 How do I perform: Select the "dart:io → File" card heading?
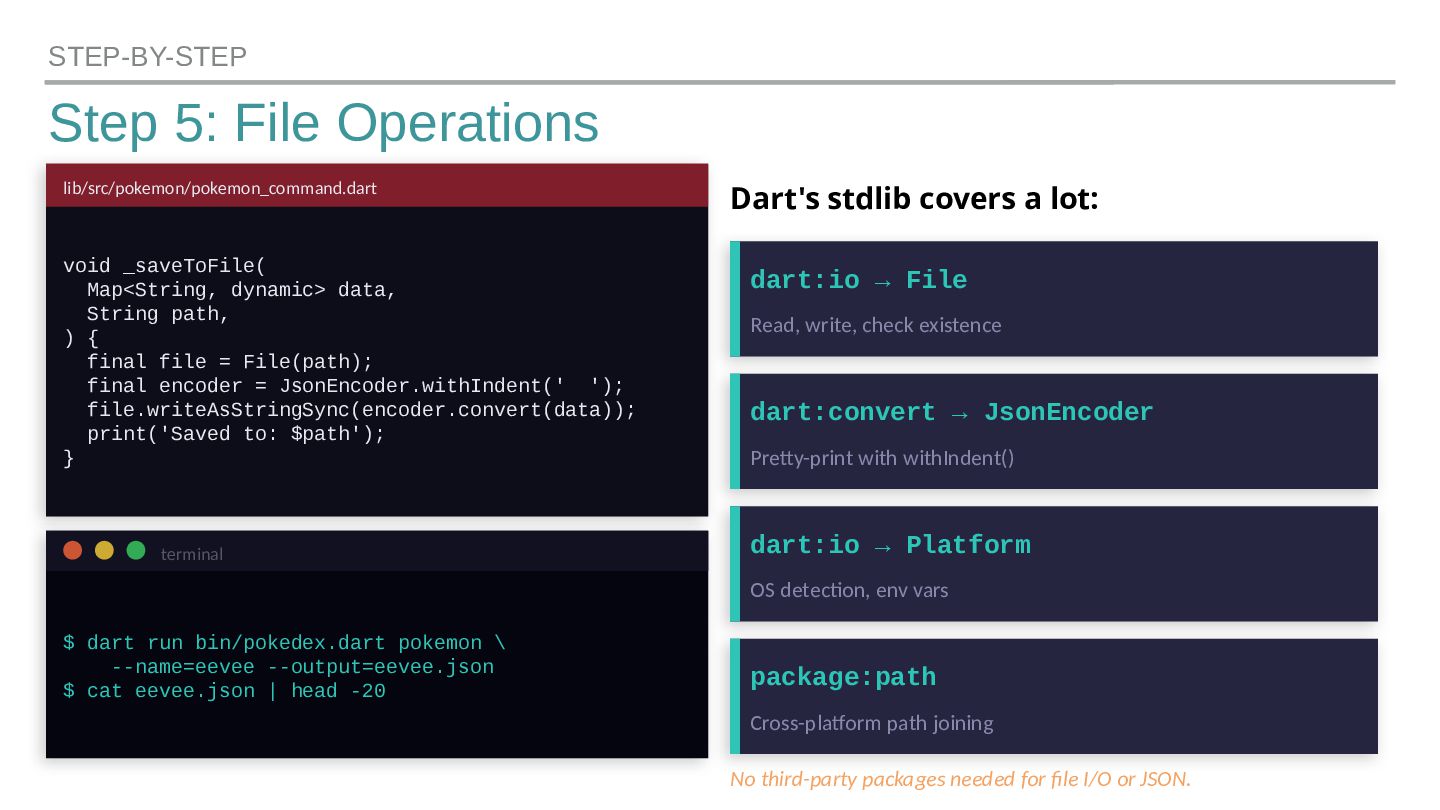point(858,280)
